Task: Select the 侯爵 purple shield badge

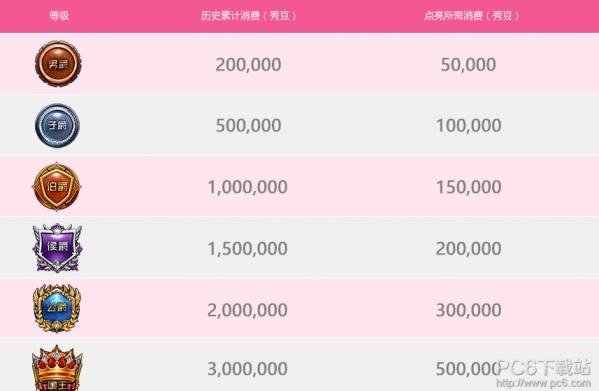Action: pos(57,248)
